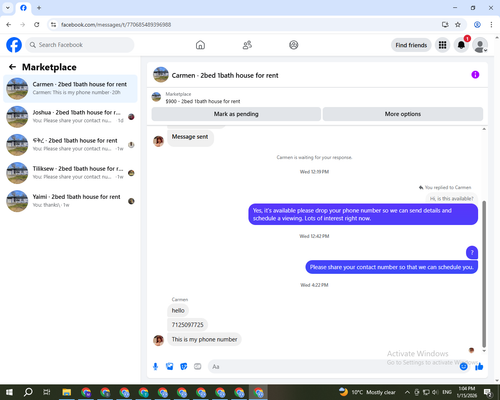
Task: Click the 'hello' message bubble
Action: [178, 310]
